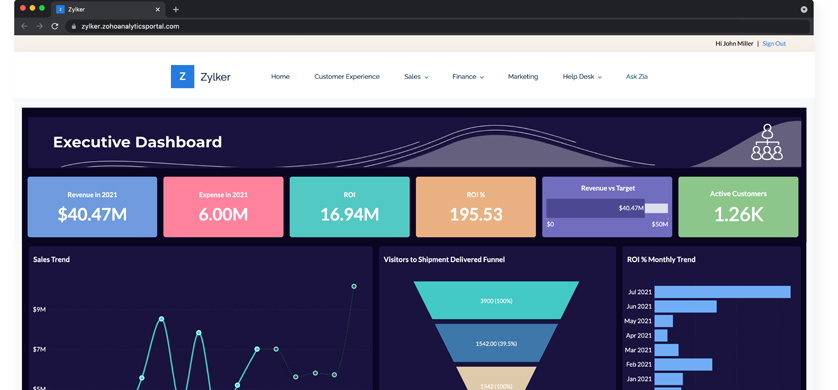Select the Active Customers card
Viewport: 838px width, 390px height.
tap(738, 207)
